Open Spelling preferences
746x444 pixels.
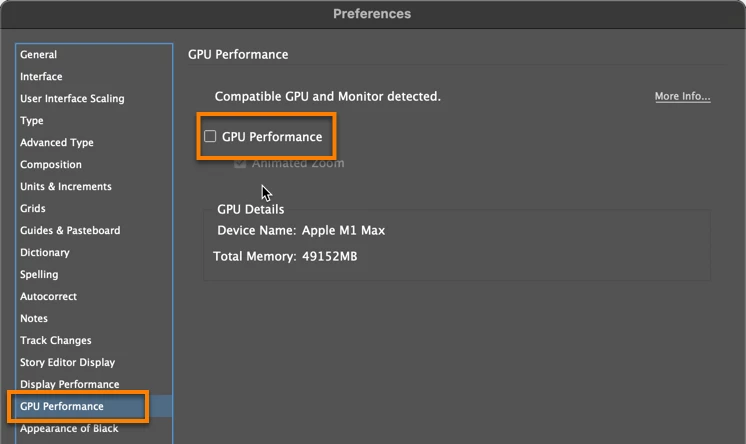(39, 275)
